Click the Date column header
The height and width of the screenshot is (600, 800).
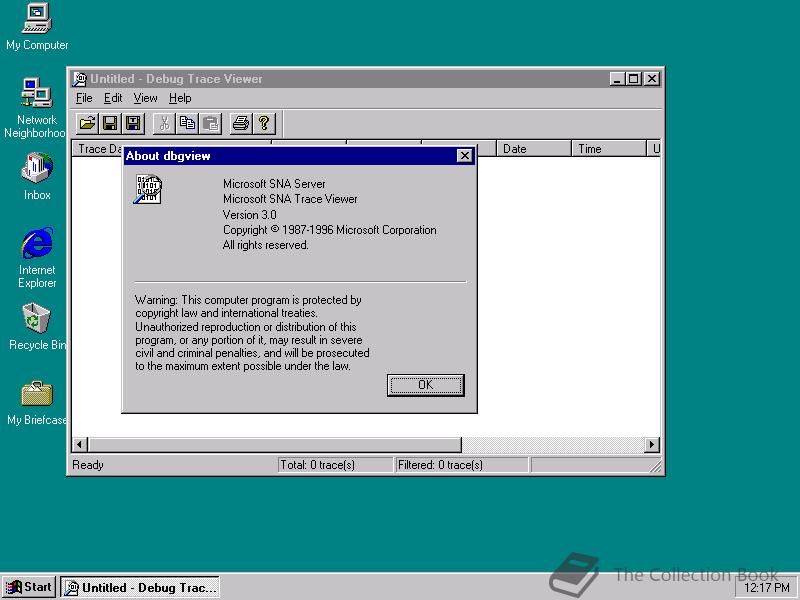click(534, 149)
